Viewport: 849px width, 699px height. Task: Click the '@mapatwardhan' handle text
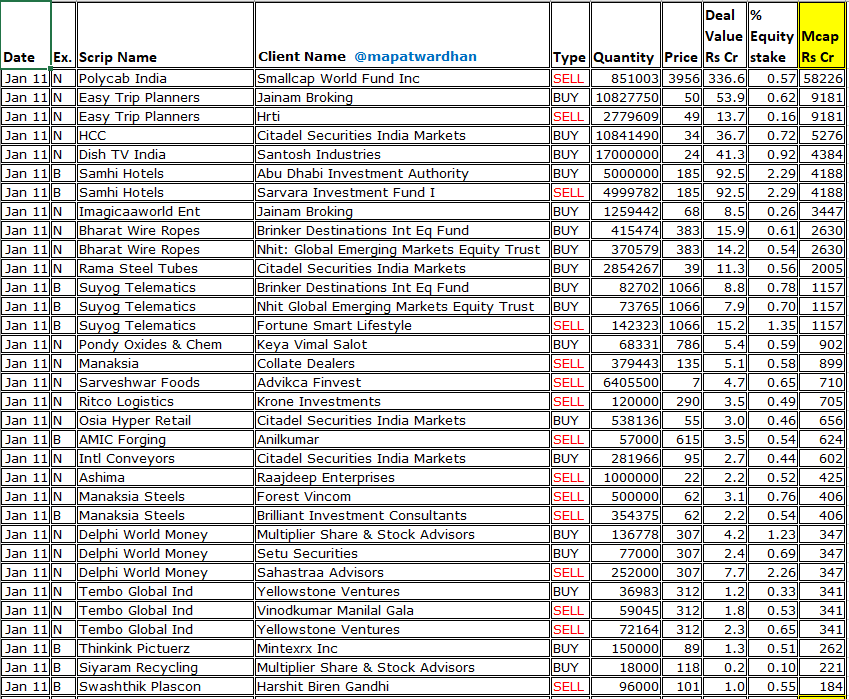tap(415, 56)
